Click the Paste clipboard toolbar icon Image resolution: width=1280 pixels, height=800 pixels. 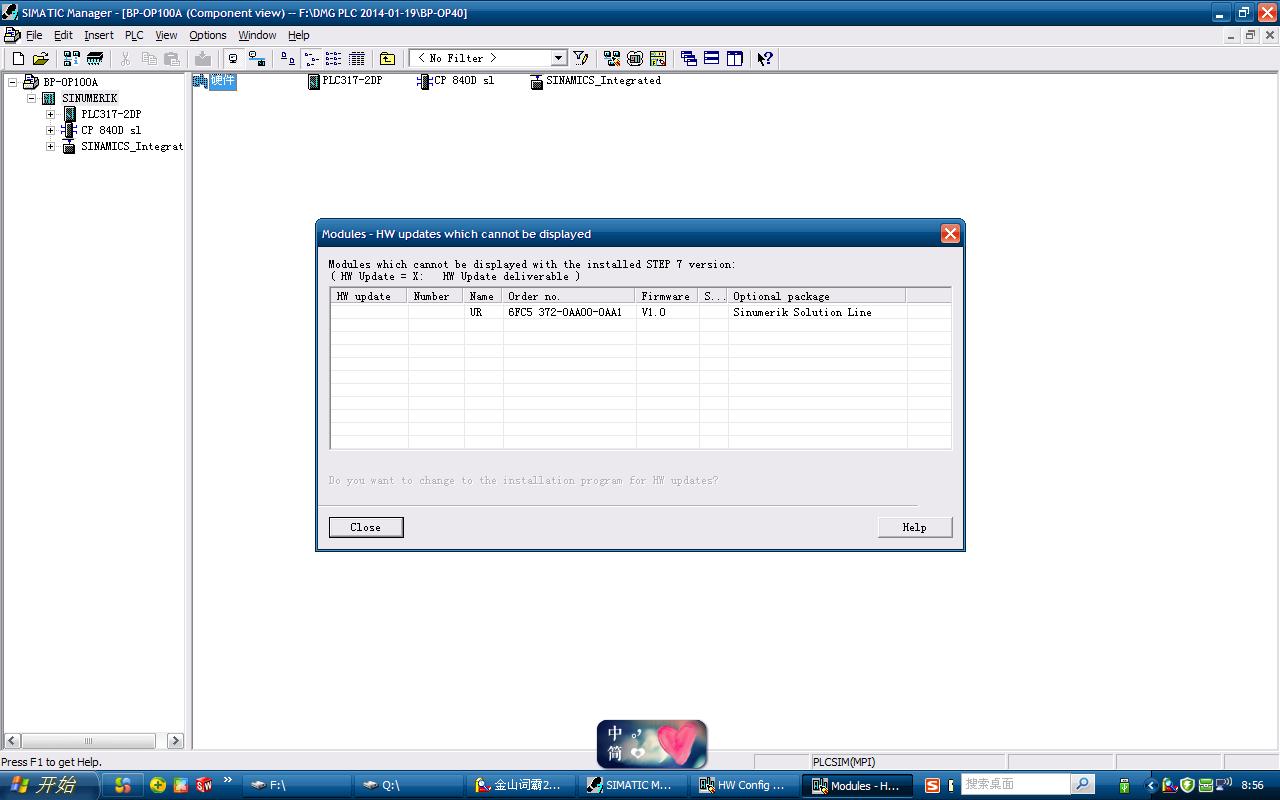172,58
